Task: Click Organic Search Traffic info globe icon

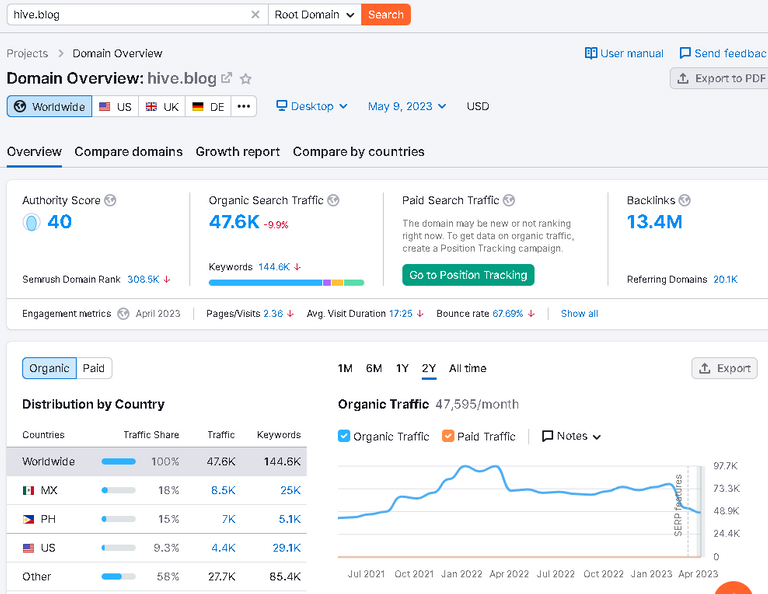Action: point(333,200)
